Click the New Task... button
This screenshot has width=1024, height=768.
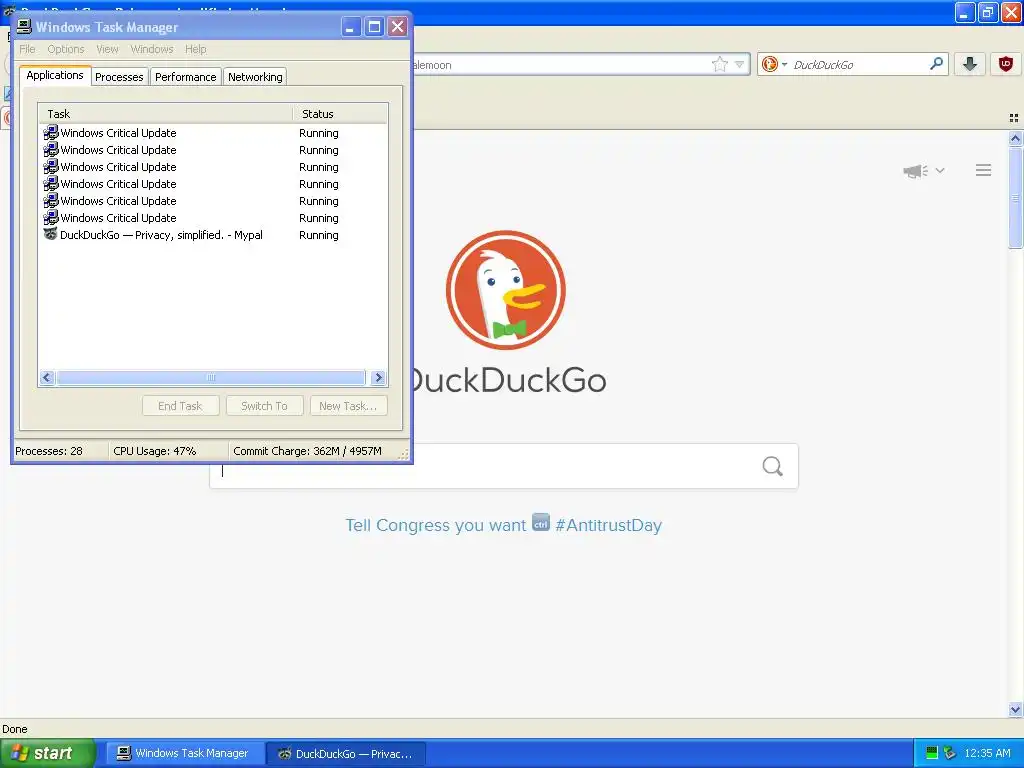348,406
